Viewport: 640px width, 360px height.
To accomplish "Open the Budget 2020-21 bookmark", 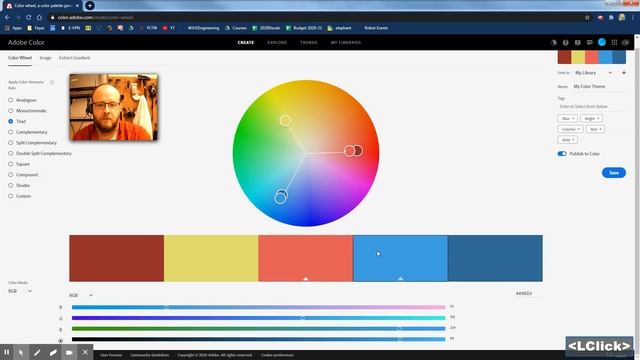I will (304, 28).
